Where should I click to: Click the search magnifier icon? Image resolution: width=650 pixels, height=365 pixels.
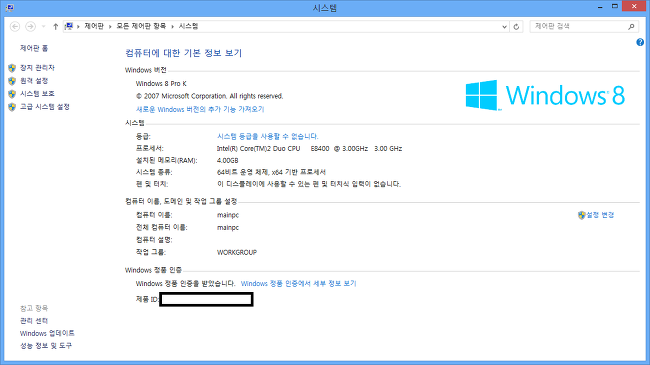pyautogui.click(x=631, y=27)
